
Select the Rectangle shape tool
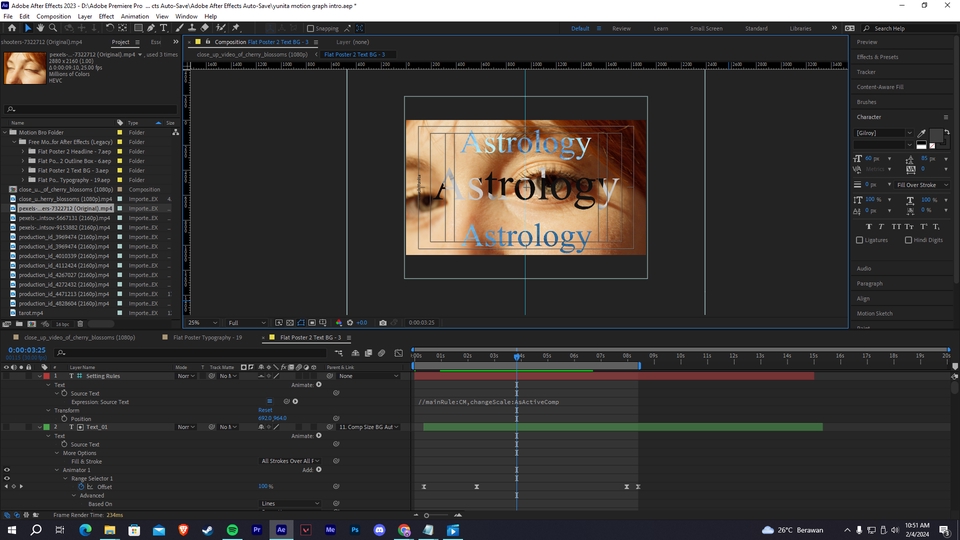point(138,28)
